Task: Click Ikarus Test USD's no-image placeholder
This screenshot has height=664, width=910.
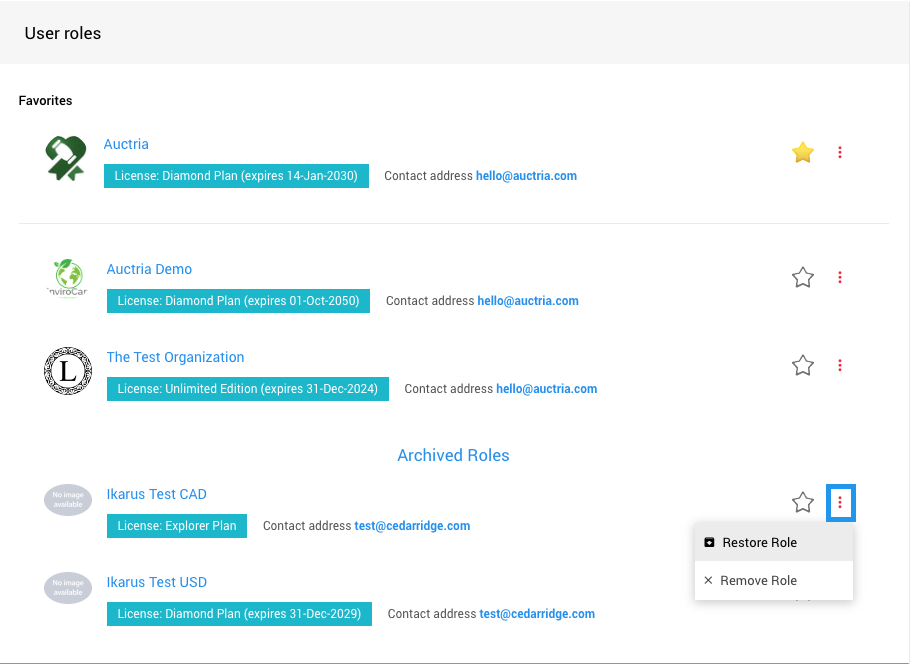Action: pos(67,587)
